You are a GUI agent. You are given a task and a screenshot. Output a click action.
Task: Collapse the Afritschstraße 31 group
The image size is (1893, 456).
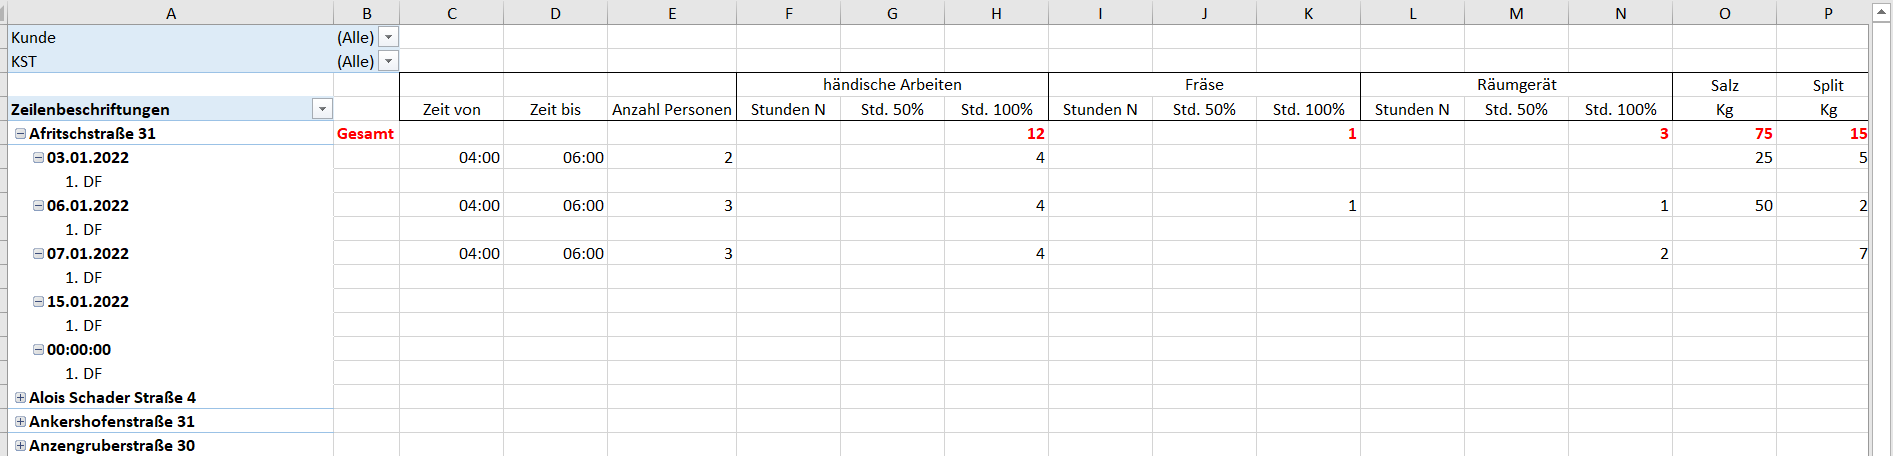coord(20,133)
